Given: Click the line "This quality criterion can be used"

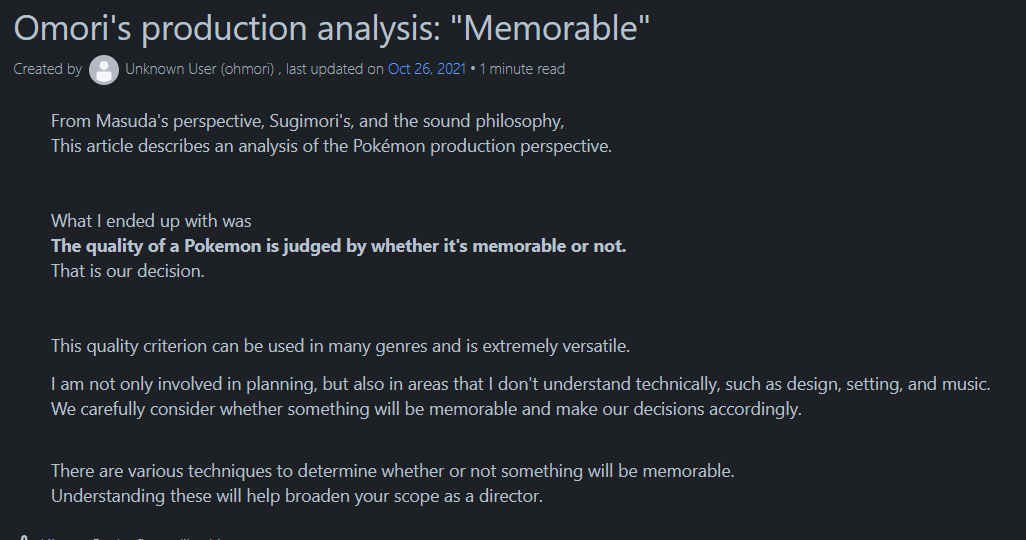Looking at the screenshot, I should click(x=340, y=346).
